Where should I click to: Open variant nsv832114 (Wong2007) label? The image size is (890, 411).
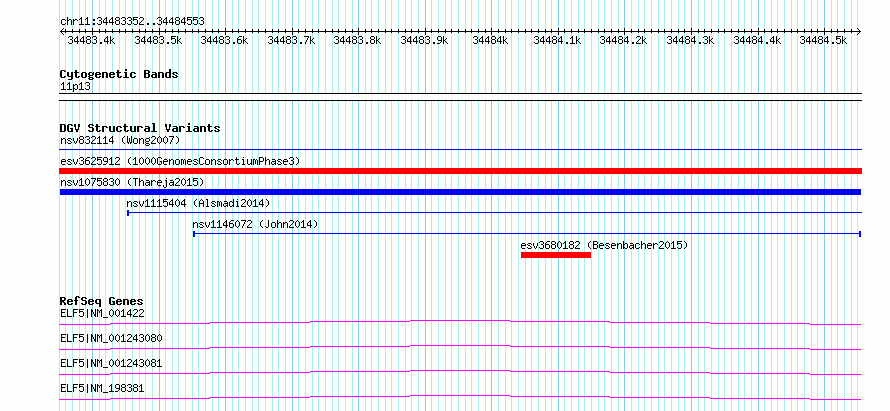click(120, 140)
